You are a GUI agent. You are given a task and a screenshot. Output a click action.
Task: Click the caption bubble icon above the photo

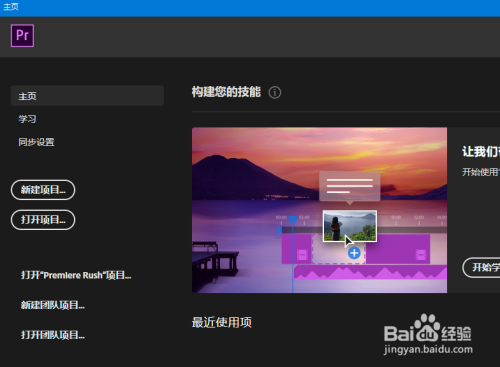click(x=350, y=187)
